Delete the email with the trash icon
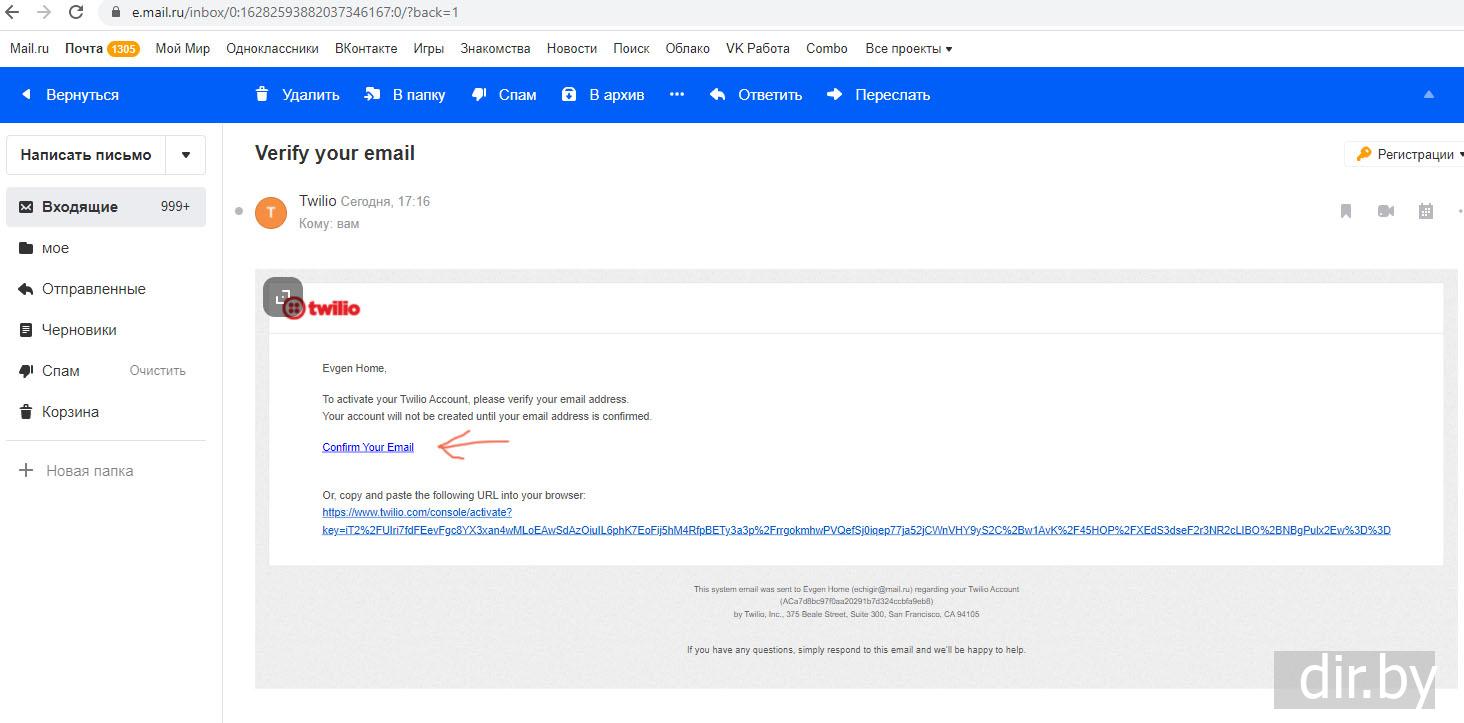Viewport: 1464px width, 723px height. [x=262, y=95]
